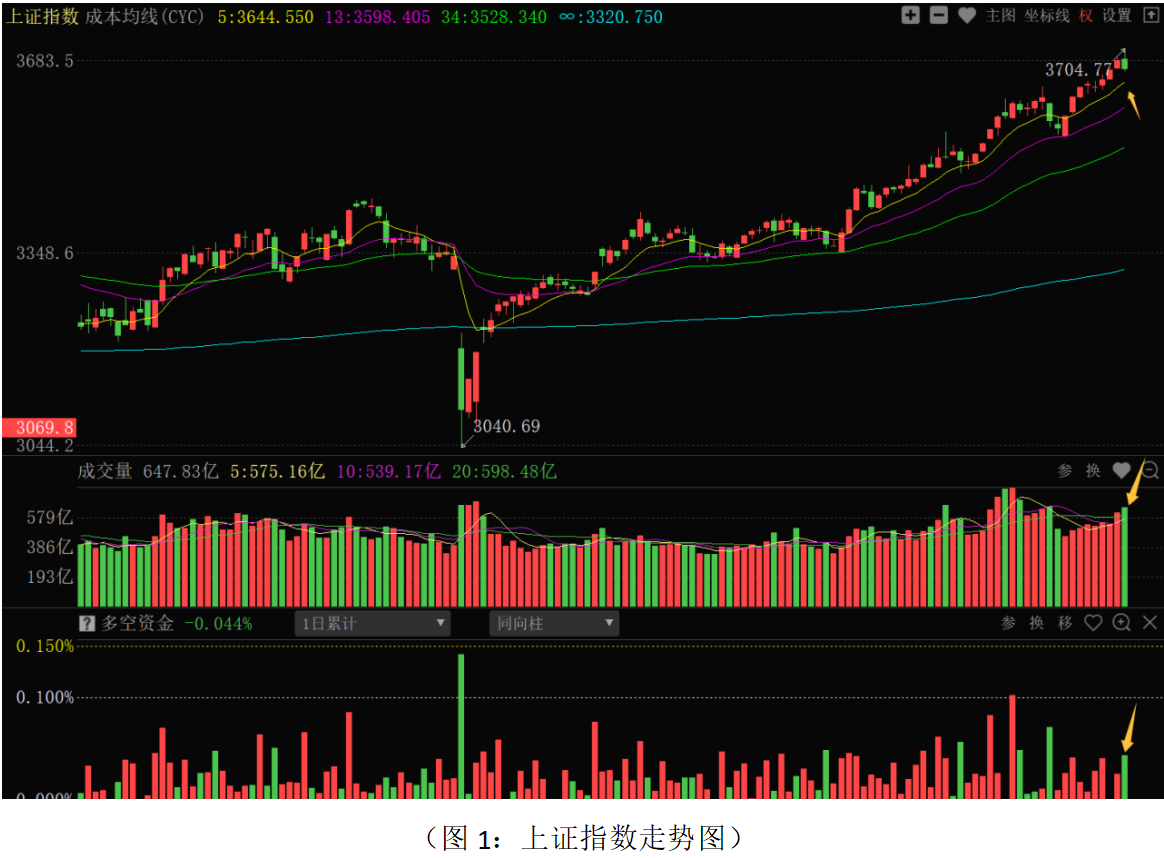1164x858 pixels.
Task: Favorite the main chart heart icon
Action: pyautogui.click(x=967, y=15)
